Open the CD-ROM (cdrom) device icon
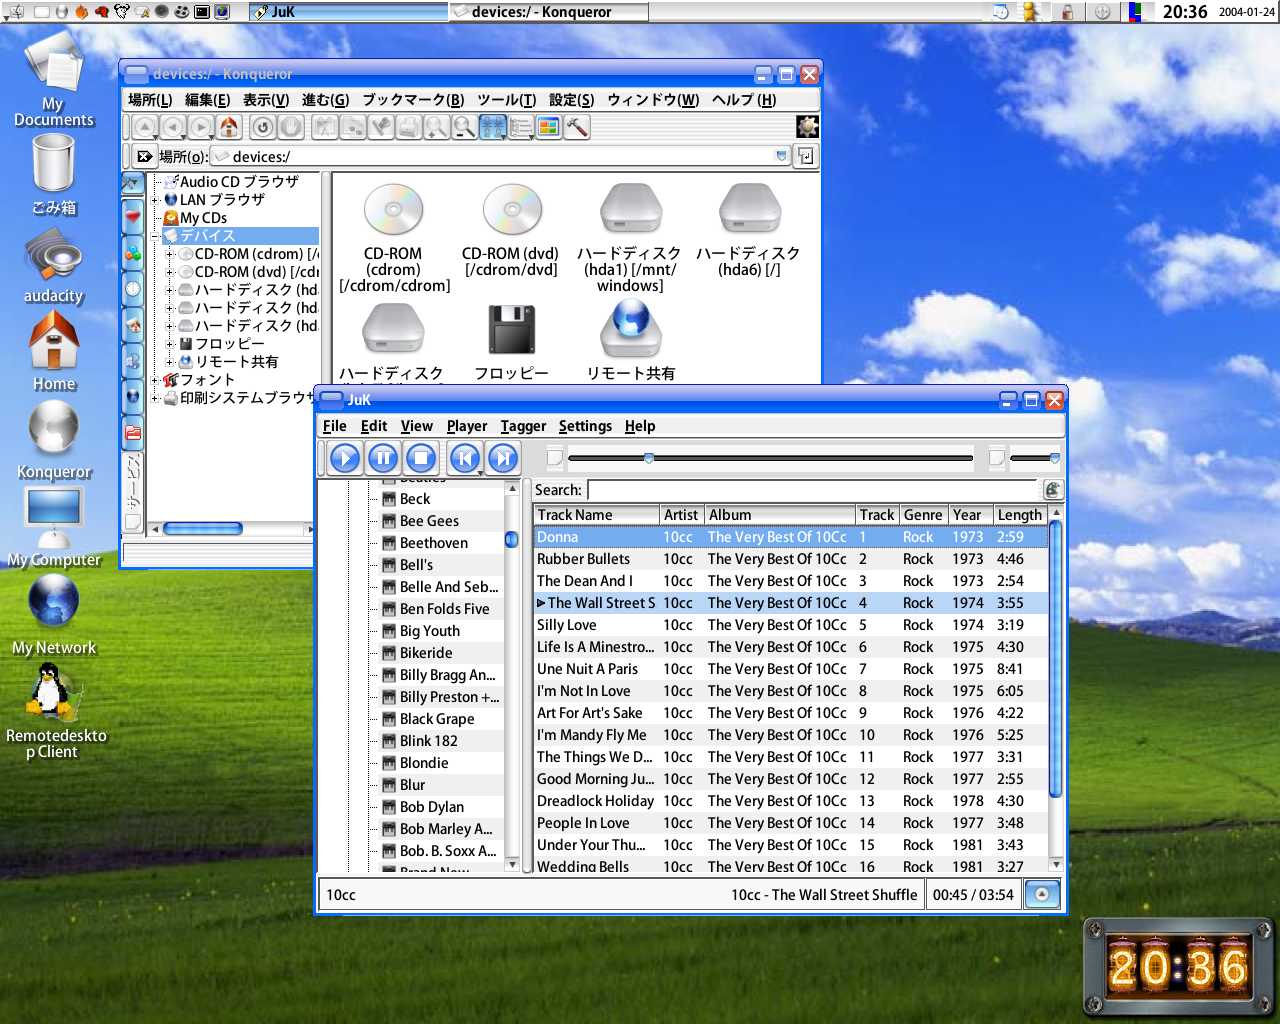This screenshot has height=1024, width=1280. (393, 210)
